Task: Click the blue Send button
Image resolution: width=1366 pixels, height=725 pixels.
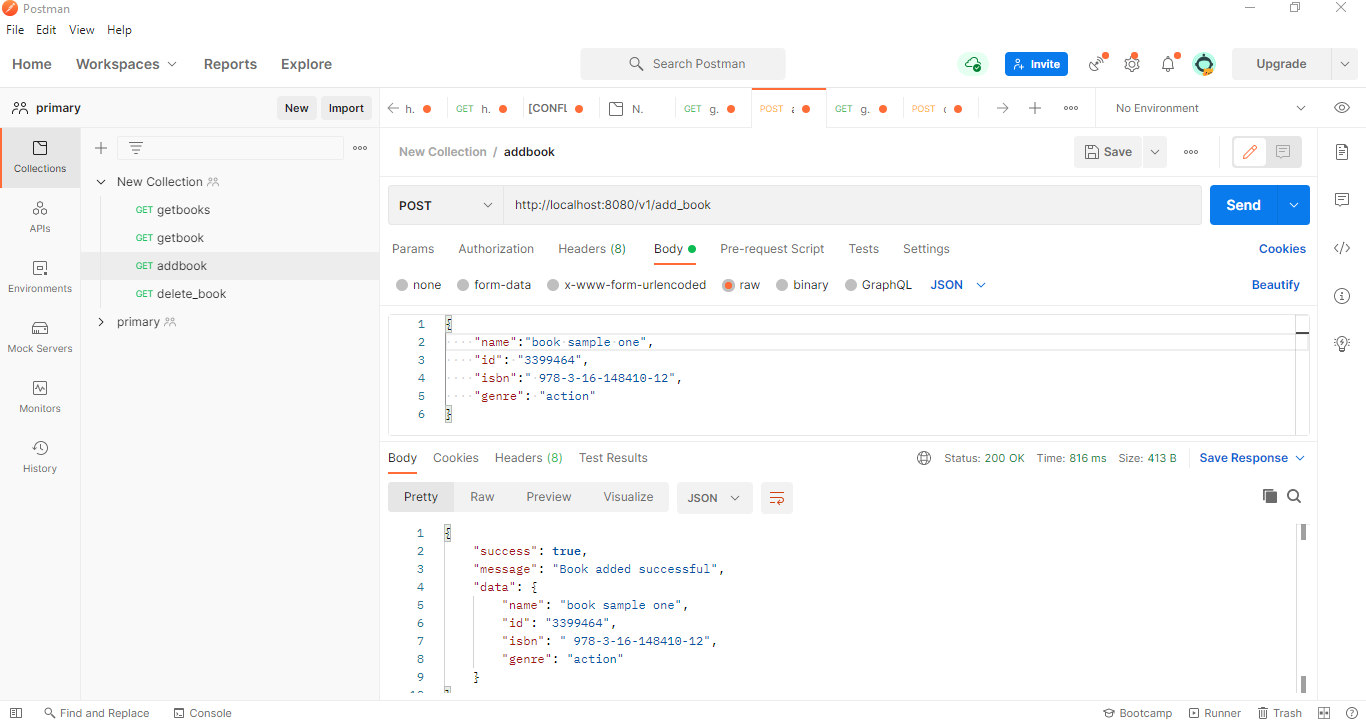Action: click(x=1243, y=205)
